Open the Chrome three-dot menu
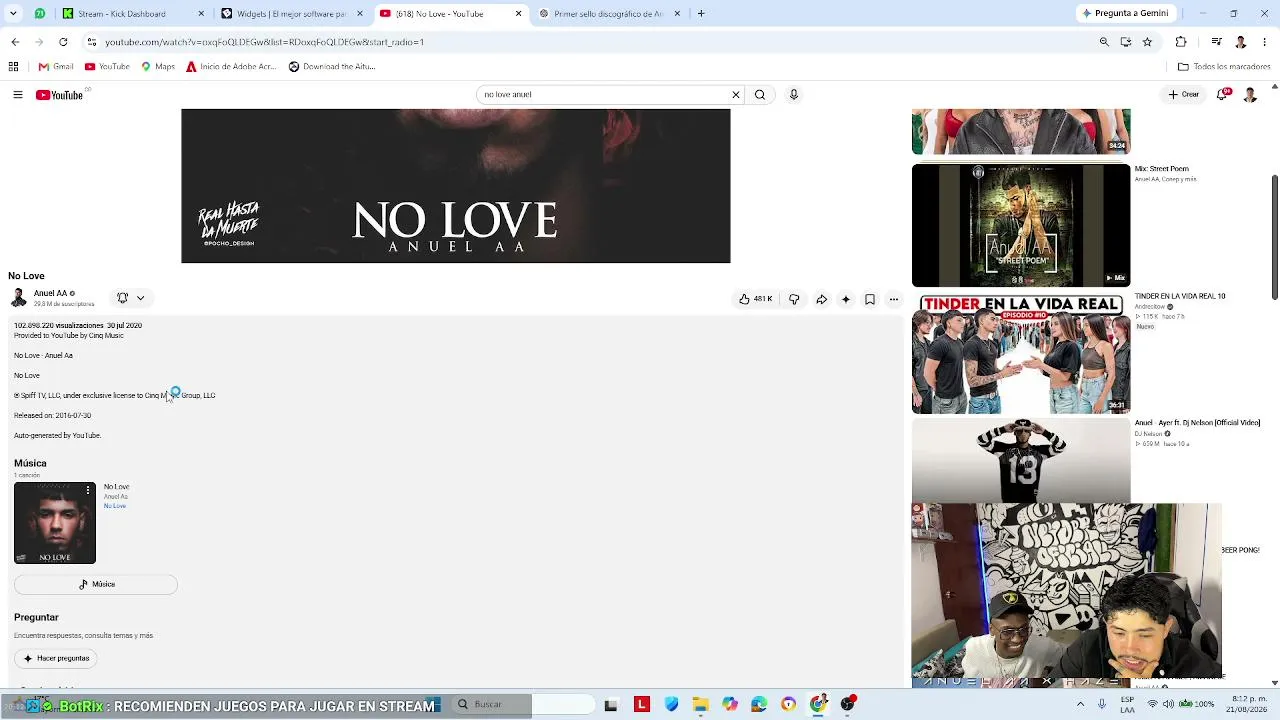Viewport: 1280px width, 720px height. [1264, 42]
